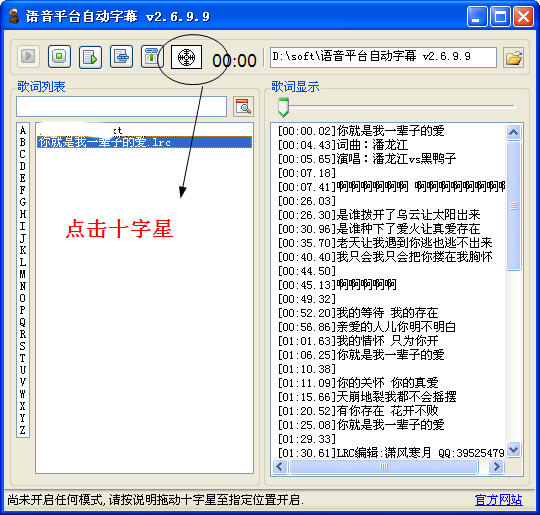
Task: Click letter D in alphabet index
Action: pyautogui.click(x=23, y=166)
